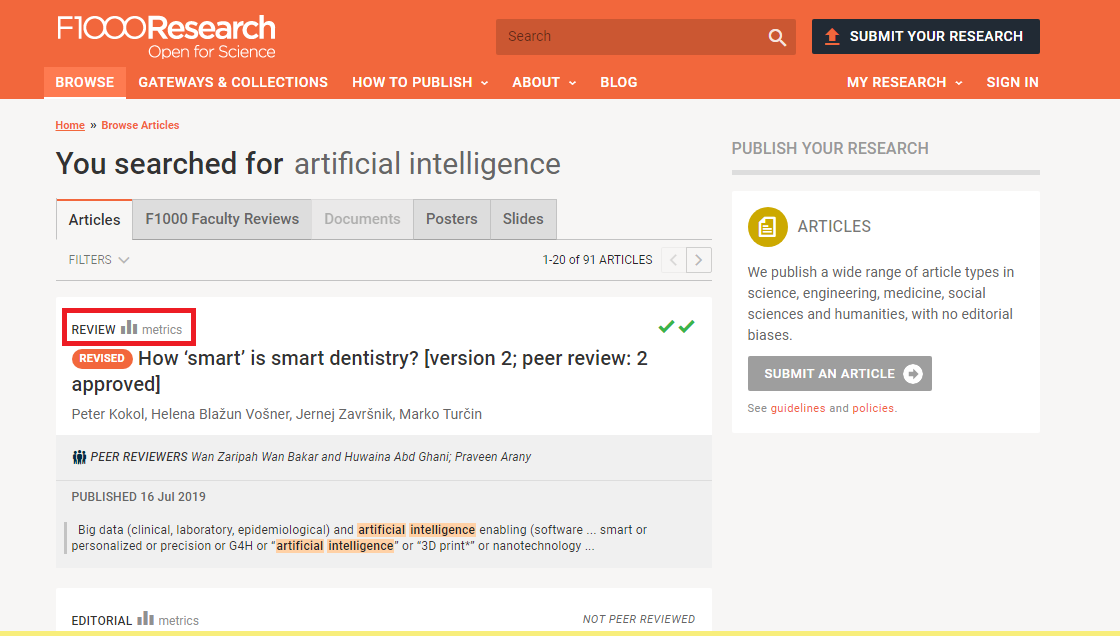Expand the Filters dropdown
The width and height of the screenshot is (1120, 636).
(x=99, y=260)
